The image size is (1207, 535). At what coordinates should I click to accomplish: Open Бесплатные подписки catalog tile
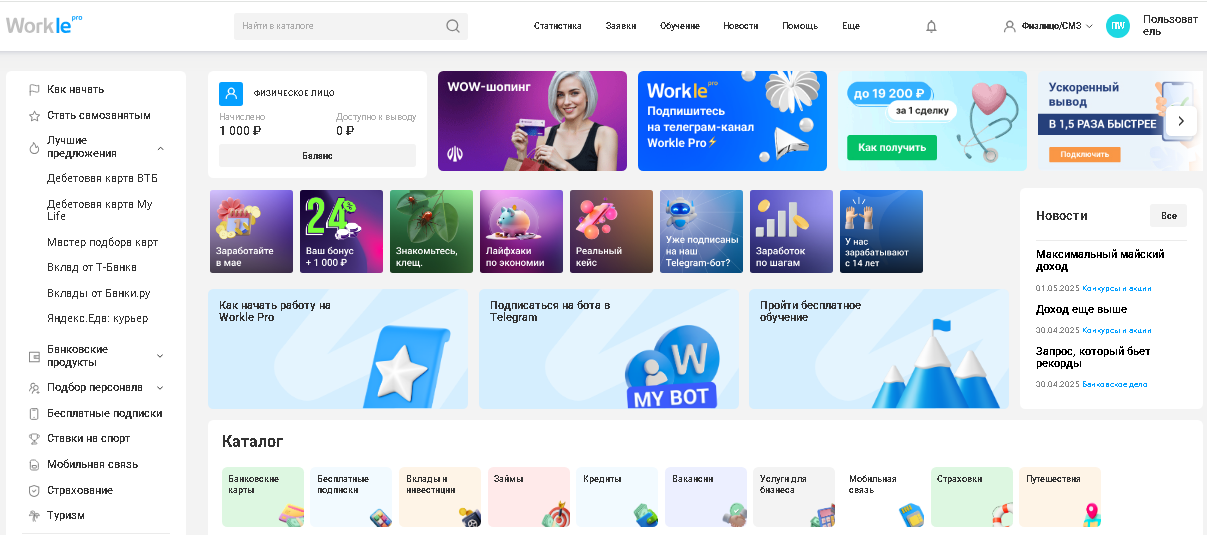click(x=351, y=497)
